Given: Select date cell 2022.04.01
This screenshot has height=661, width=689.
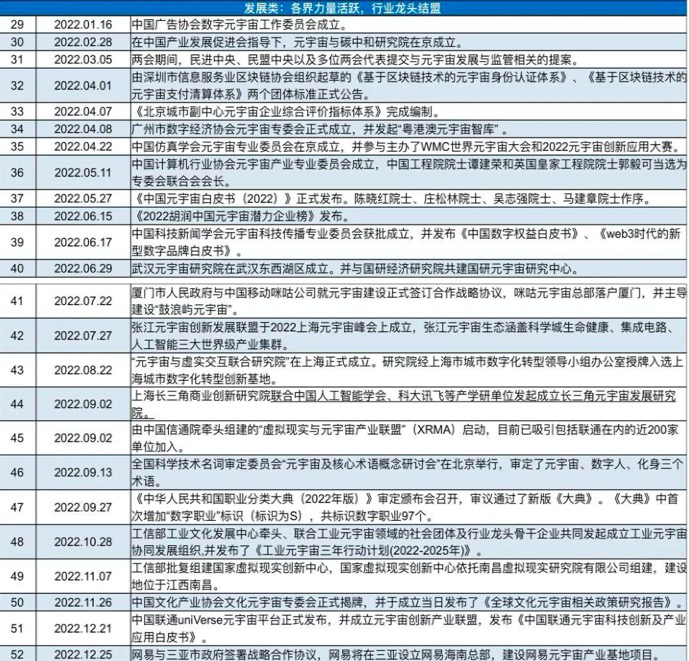Looking at the screenshot, I should [x=83, y=85].
